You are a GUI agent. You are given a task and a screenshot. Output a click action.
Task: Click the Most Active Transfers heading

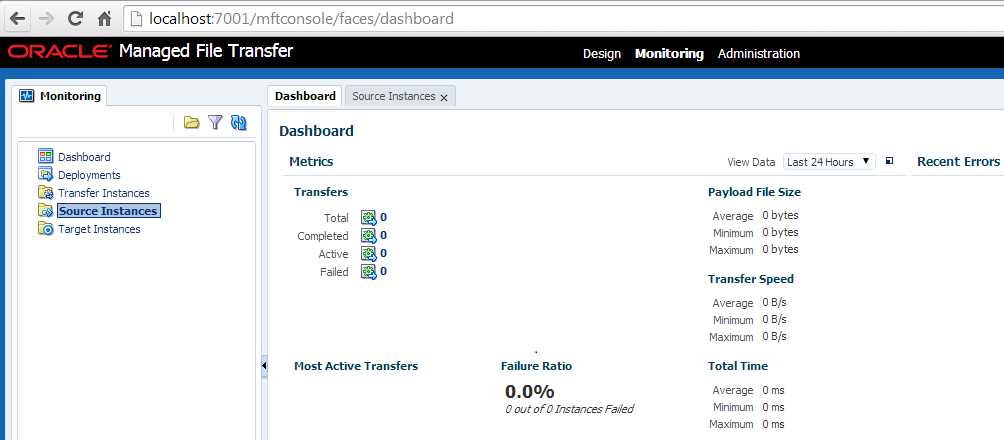pyautogui.click(x=356, y=366)
